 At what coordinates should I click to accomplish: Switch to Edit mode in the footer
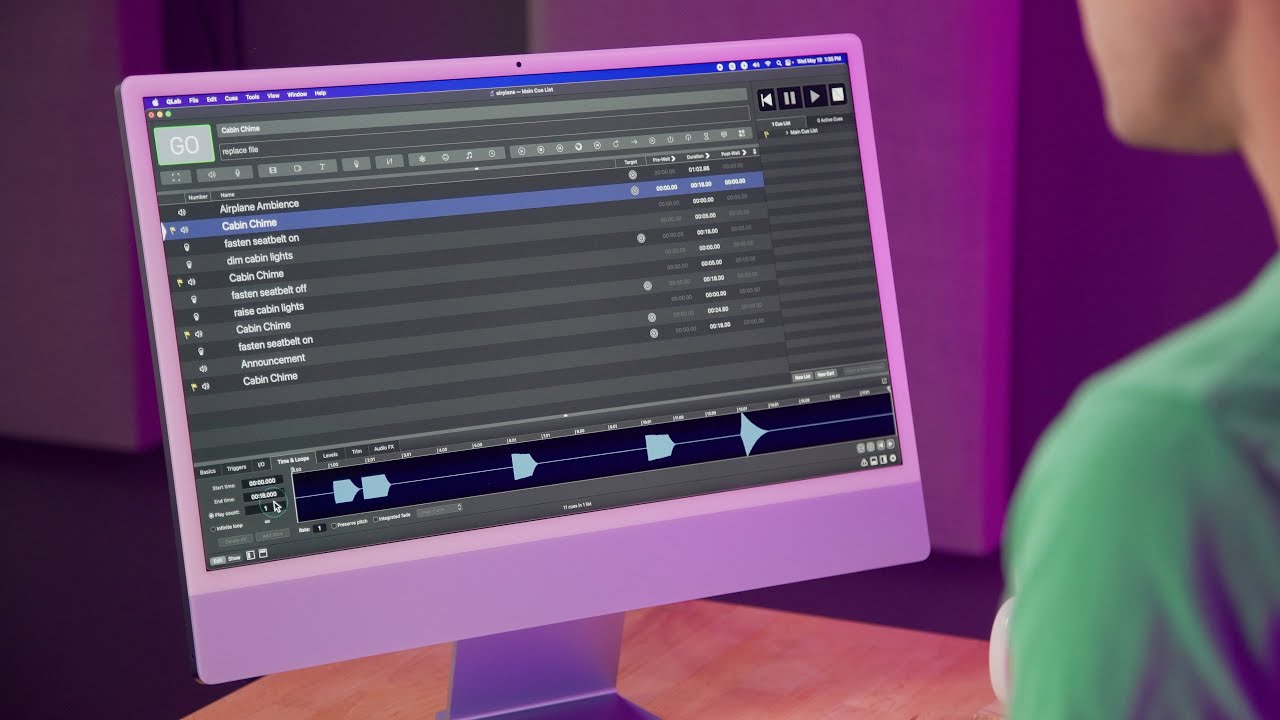pos(218,561)
